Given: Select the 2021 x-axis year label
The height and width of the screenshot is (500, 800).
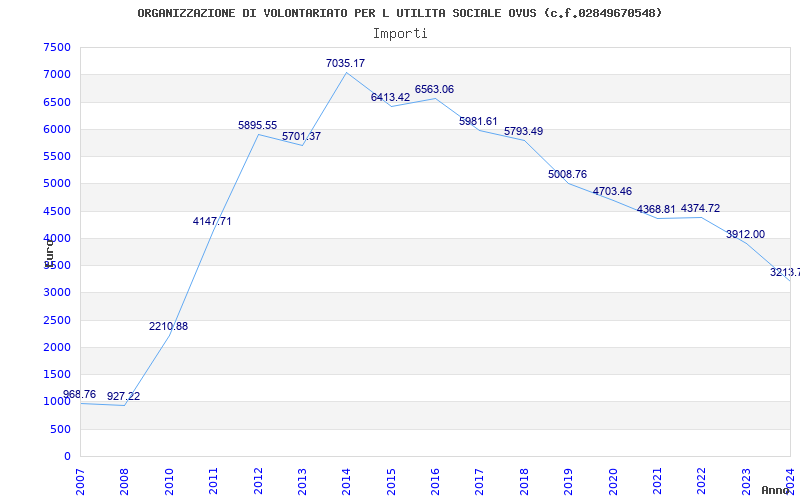Looking at the screenshot, I should click(x=657, y=481).
